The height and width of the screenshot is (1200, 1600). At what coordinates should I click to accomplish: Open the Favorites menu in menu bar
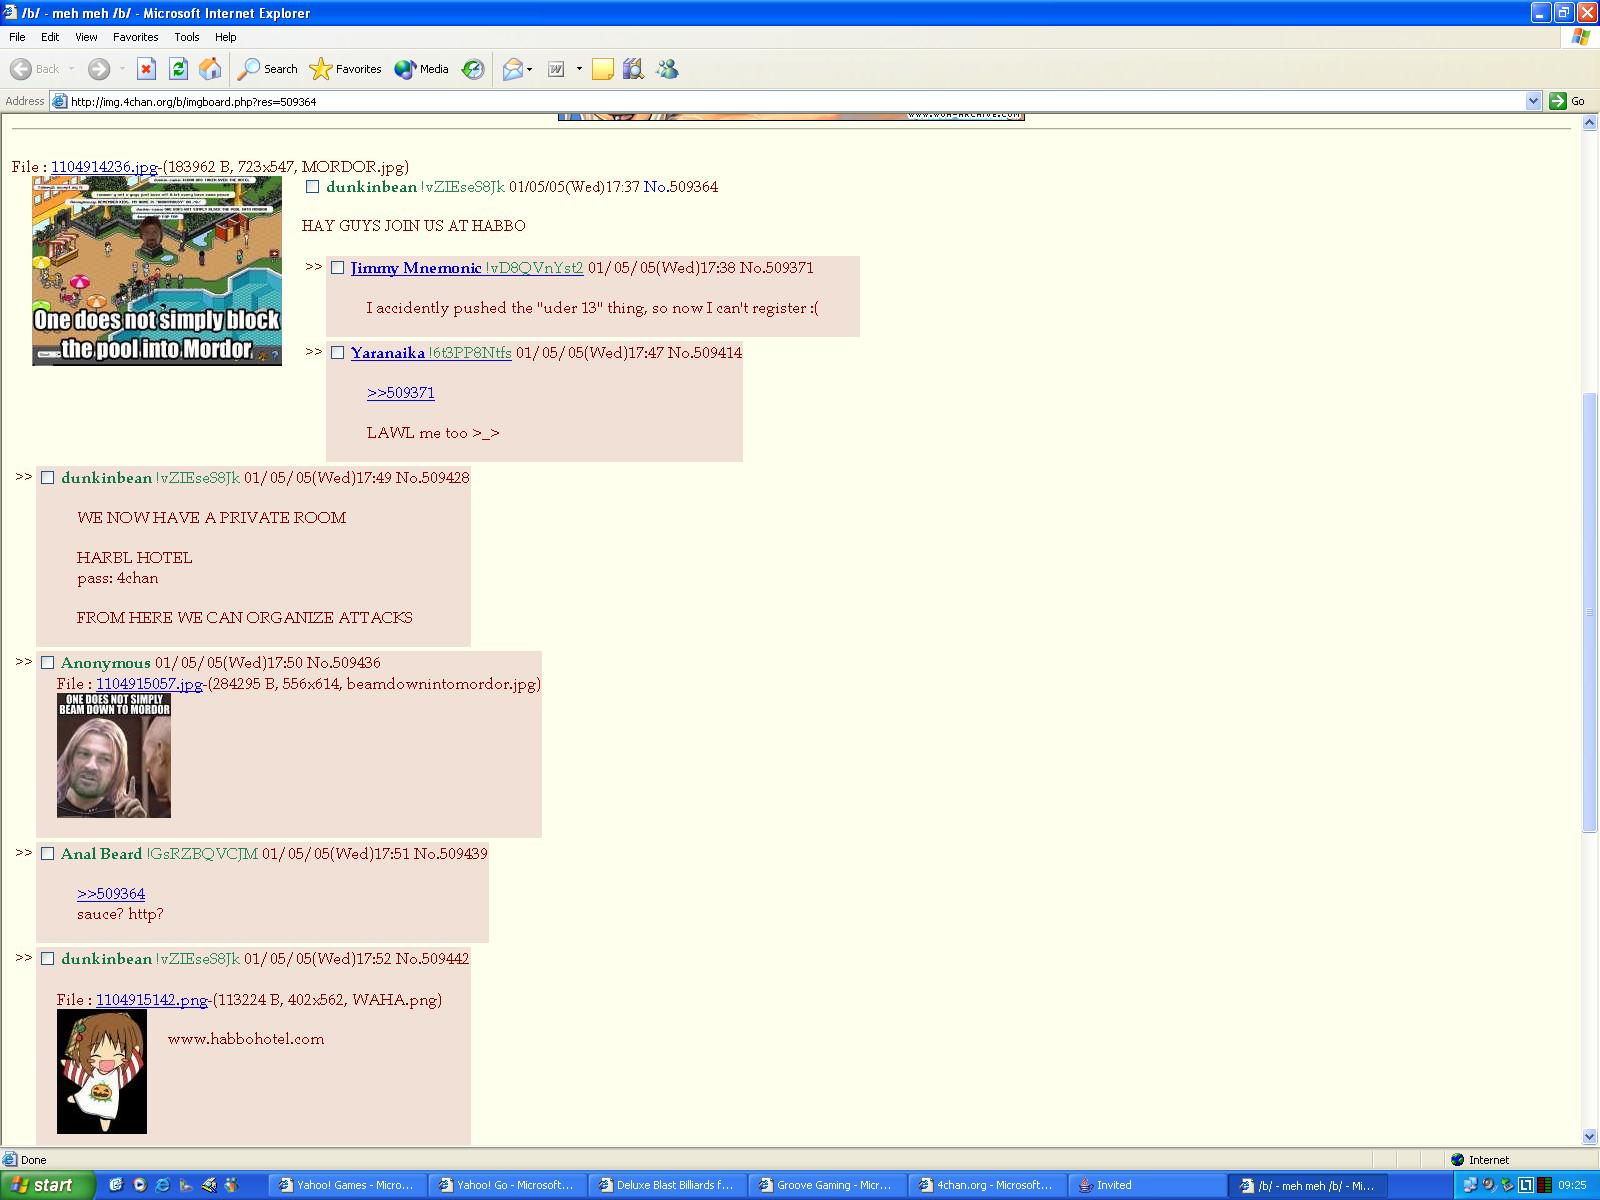[x=135, y=37]
